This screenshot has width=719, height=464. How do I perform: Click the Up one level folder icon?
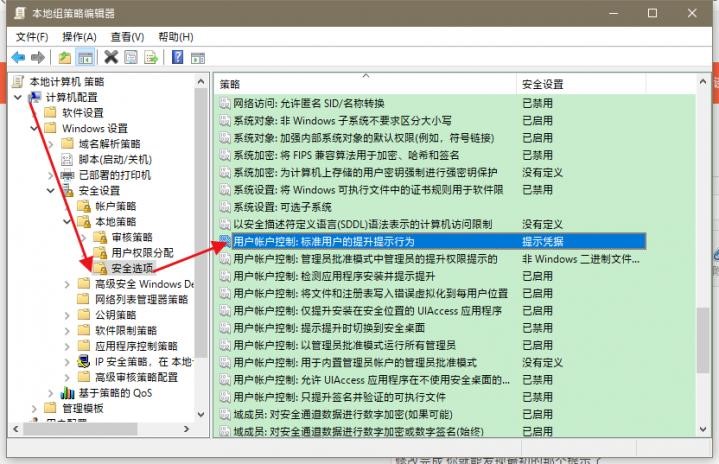(x=65, y=57)
